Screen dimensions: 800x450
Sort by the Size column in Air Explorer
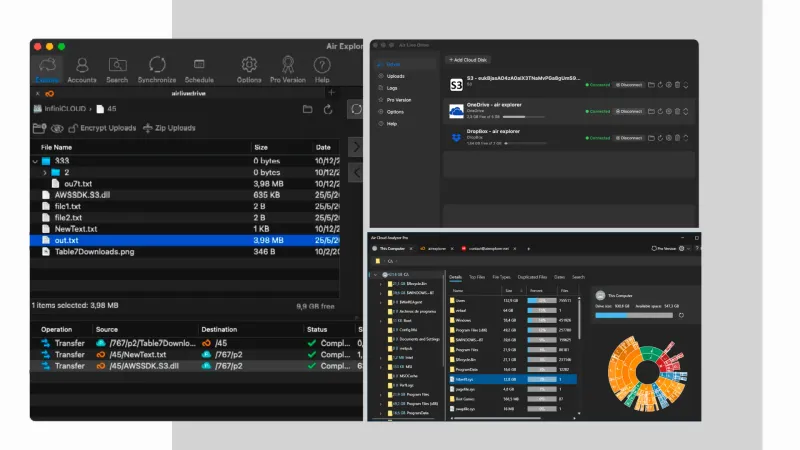coord(261,147)
